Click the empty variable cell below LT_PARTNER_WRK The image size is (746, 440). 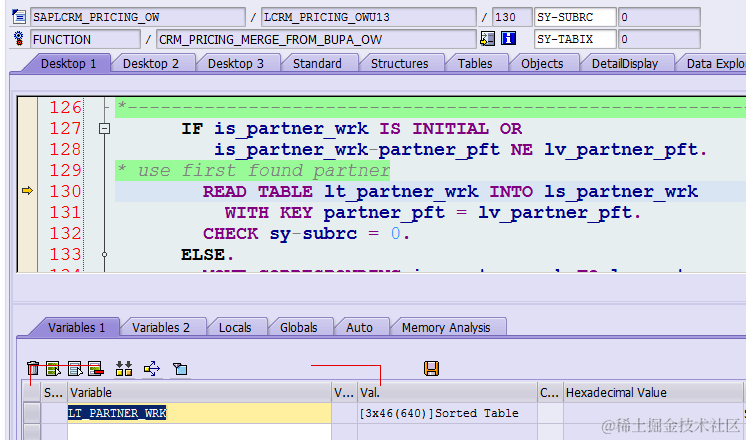click(199, 432)
